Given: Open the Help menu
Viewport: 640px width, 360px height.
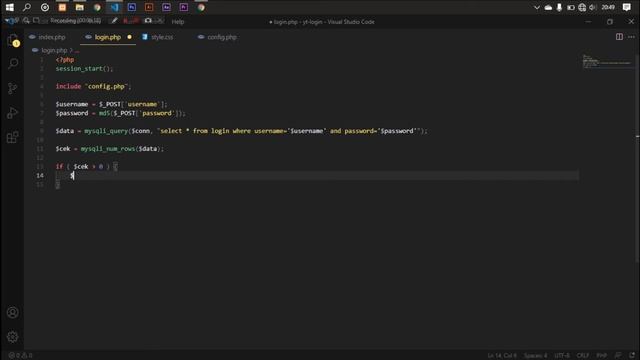Looking at the screenshot, I should point(178,22).
